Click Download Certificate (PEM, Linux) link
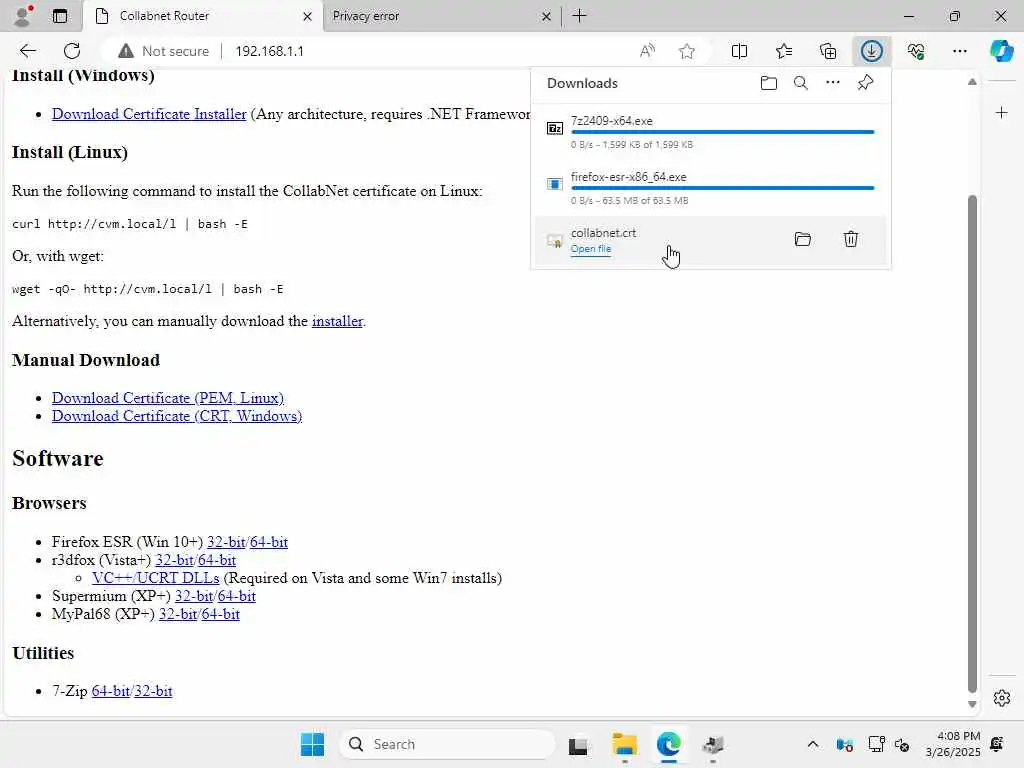 [x=168, y=398]
